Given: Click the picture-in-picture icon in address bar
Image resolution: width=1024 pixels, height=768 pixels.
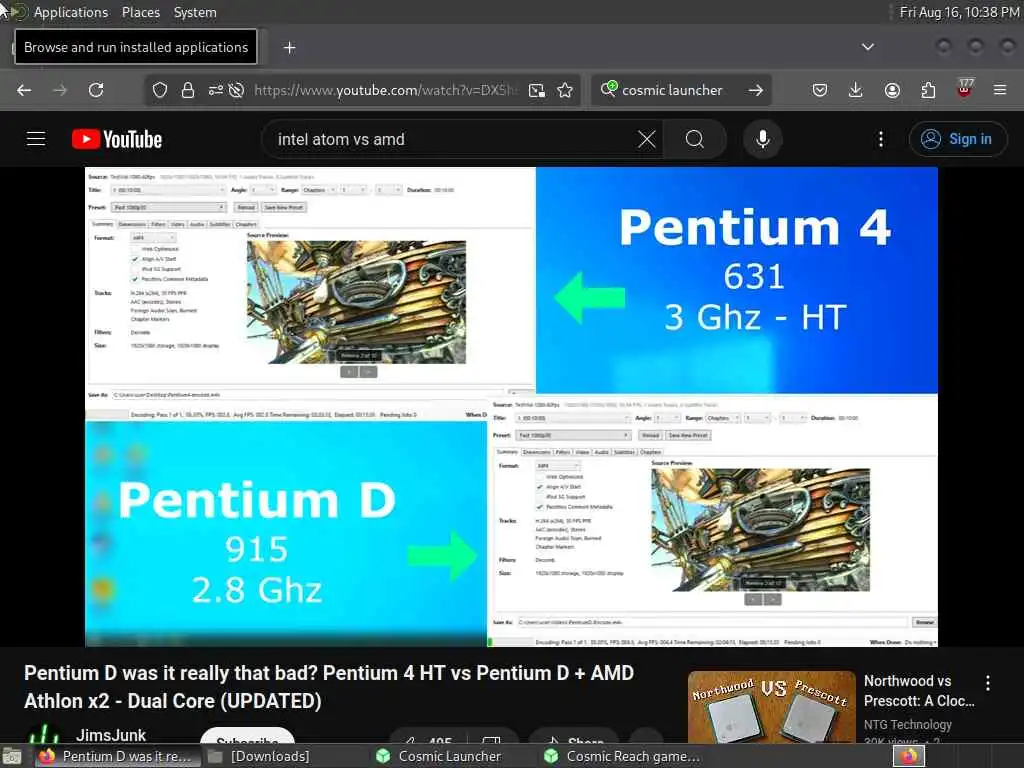Looking at the screenshot, I should (x=537, y=90).
